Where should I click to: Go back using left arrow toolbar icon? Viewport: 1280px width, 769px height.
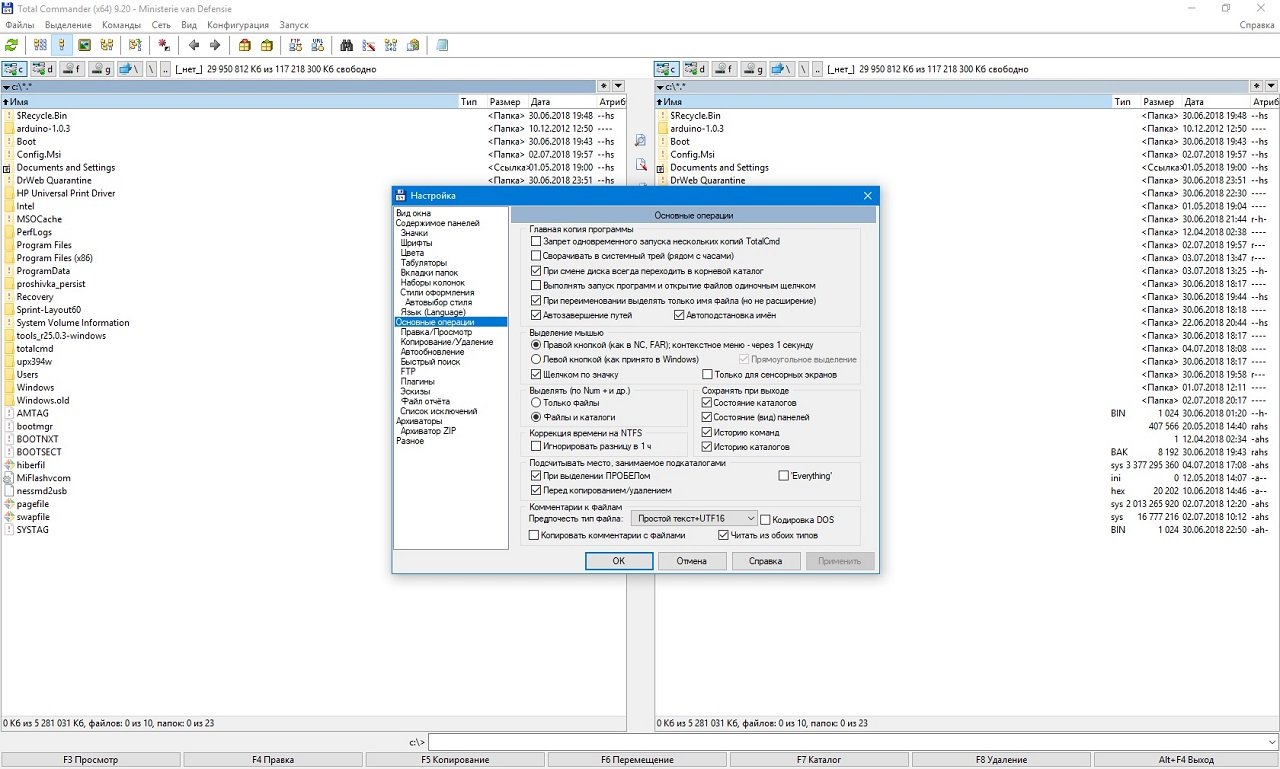click(194, 45)
